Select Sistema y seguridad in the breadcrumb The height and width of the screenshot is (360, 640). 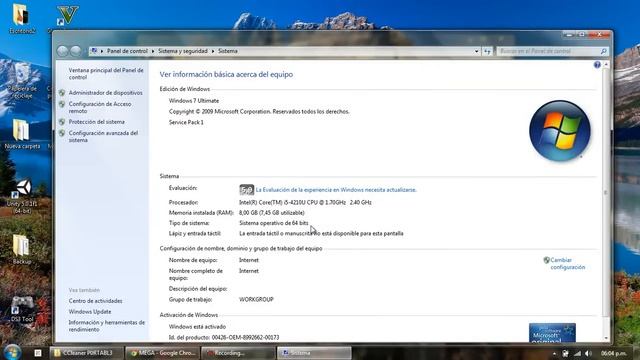[183, 51]
